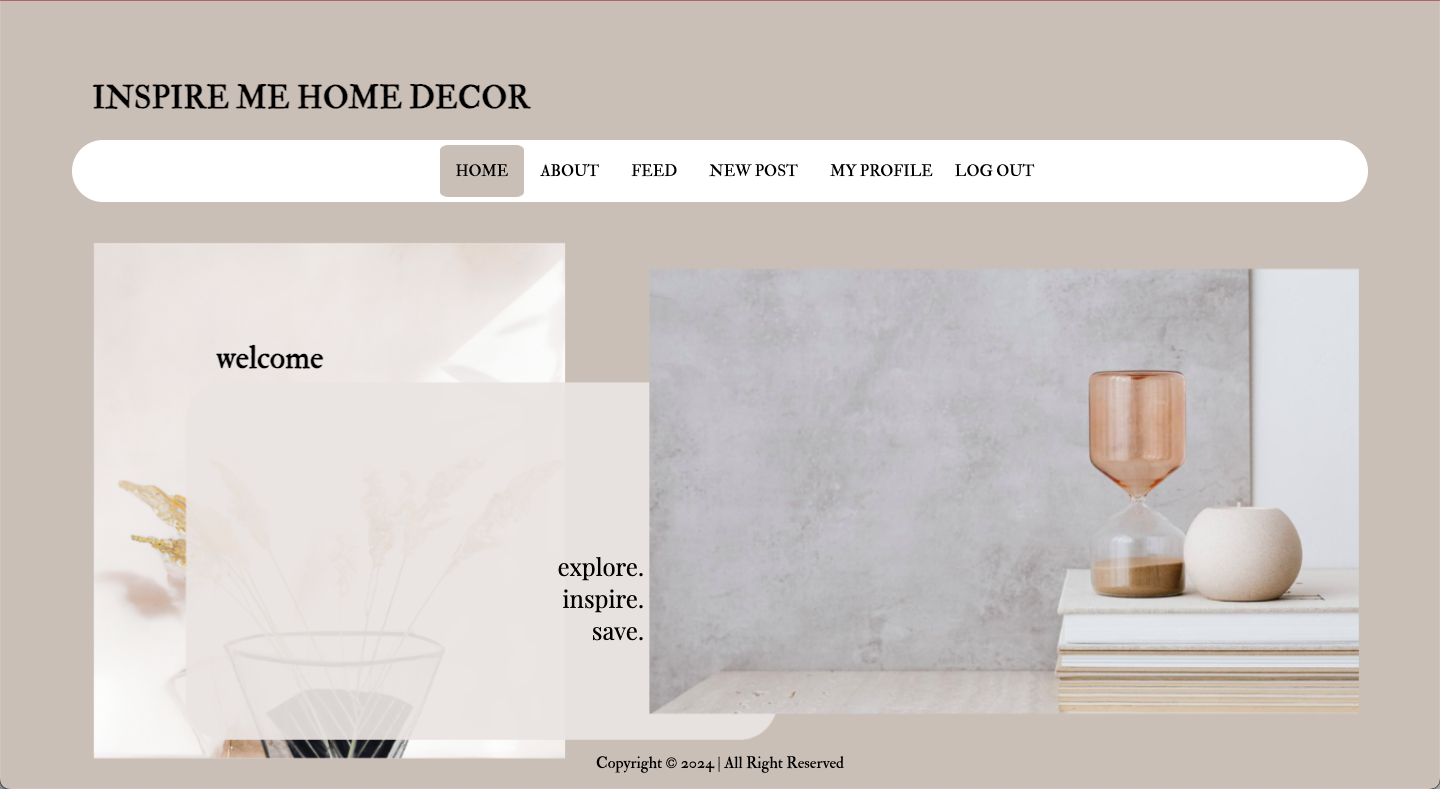Click the copyright 2024 footer text
Viewport: 1440px width, 789px height.
pyautogui.click(x=720, y=763)
